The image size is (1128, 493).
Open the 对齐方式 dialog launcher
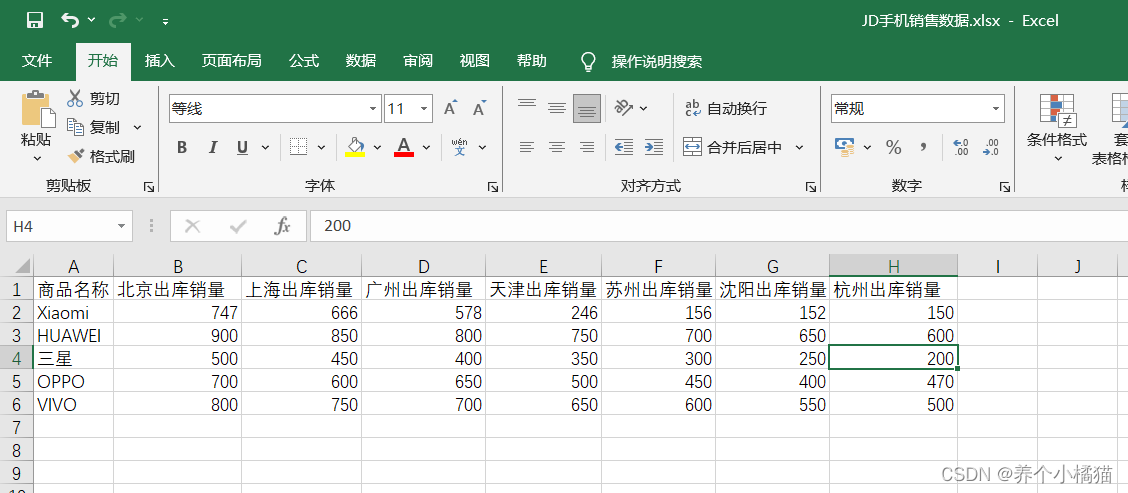(811, 186)
